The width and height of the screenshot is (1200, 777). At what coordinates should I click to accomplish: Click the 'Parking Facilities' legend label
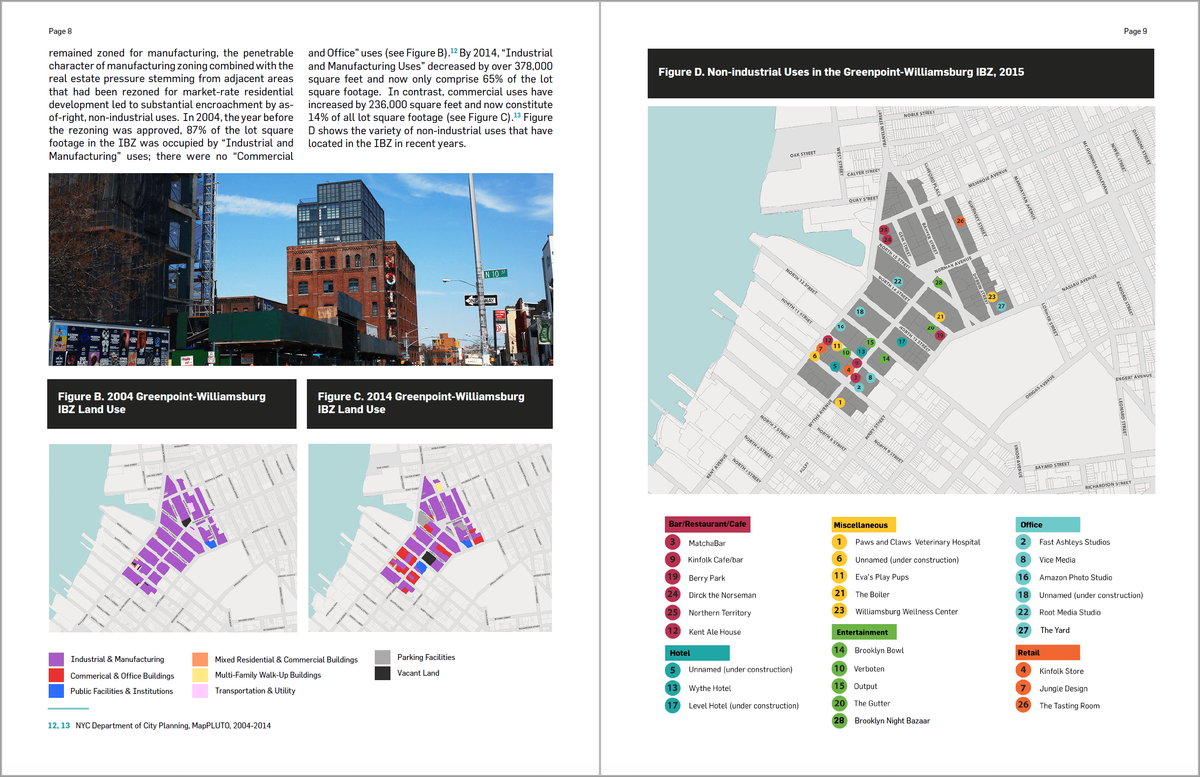(x=426, y=657)
